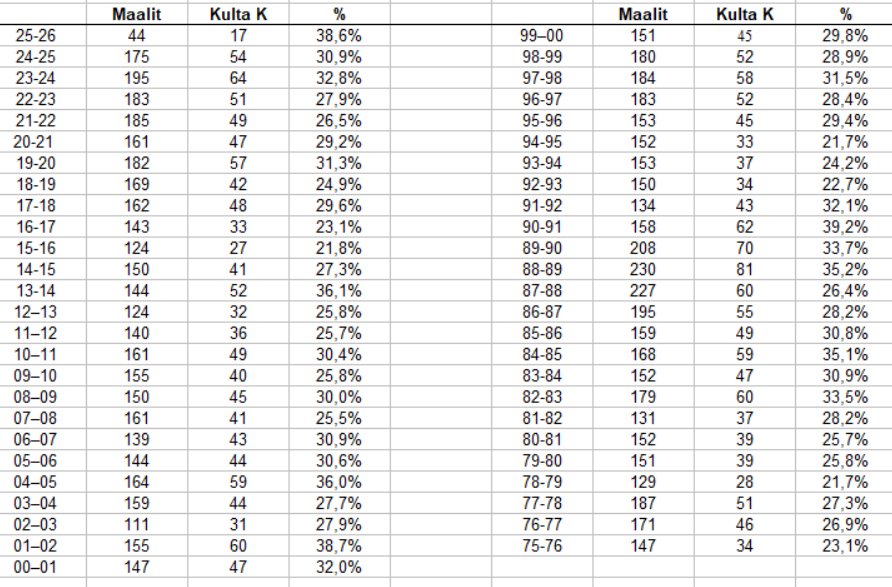The height and width of the screenshot is (587, 892).
Task: Click Maalit value 230 for season 88-89
Action: 643,268
